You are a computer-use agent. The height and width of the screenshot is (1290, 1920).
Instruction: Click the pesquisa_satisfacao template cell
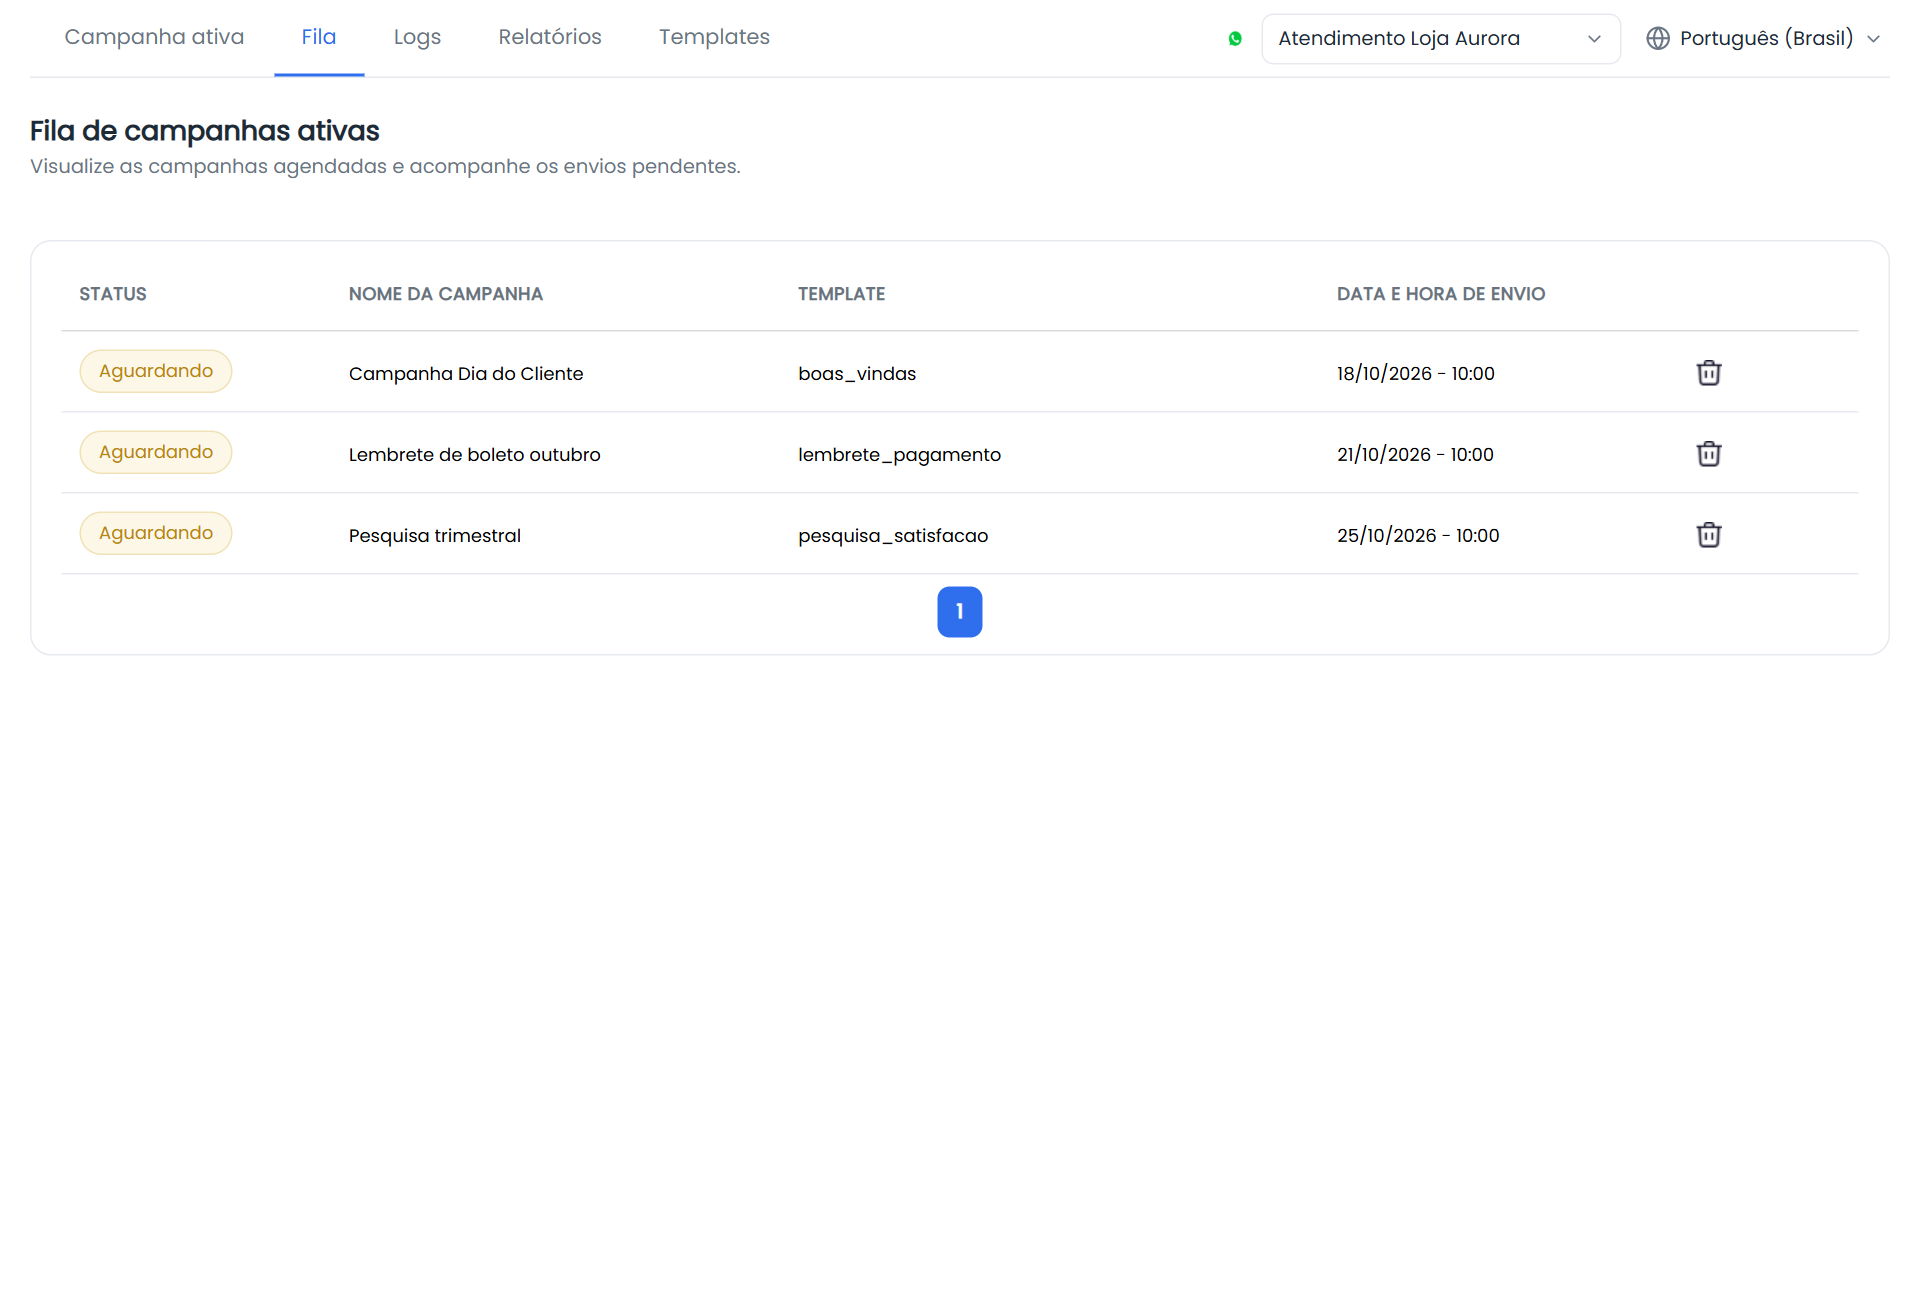(893, 536)
